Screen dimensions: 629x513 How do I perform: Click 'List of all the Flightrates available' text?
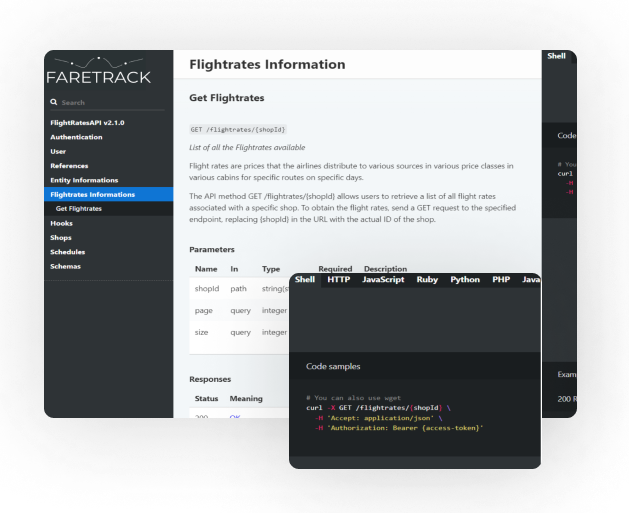click(247, 148)
